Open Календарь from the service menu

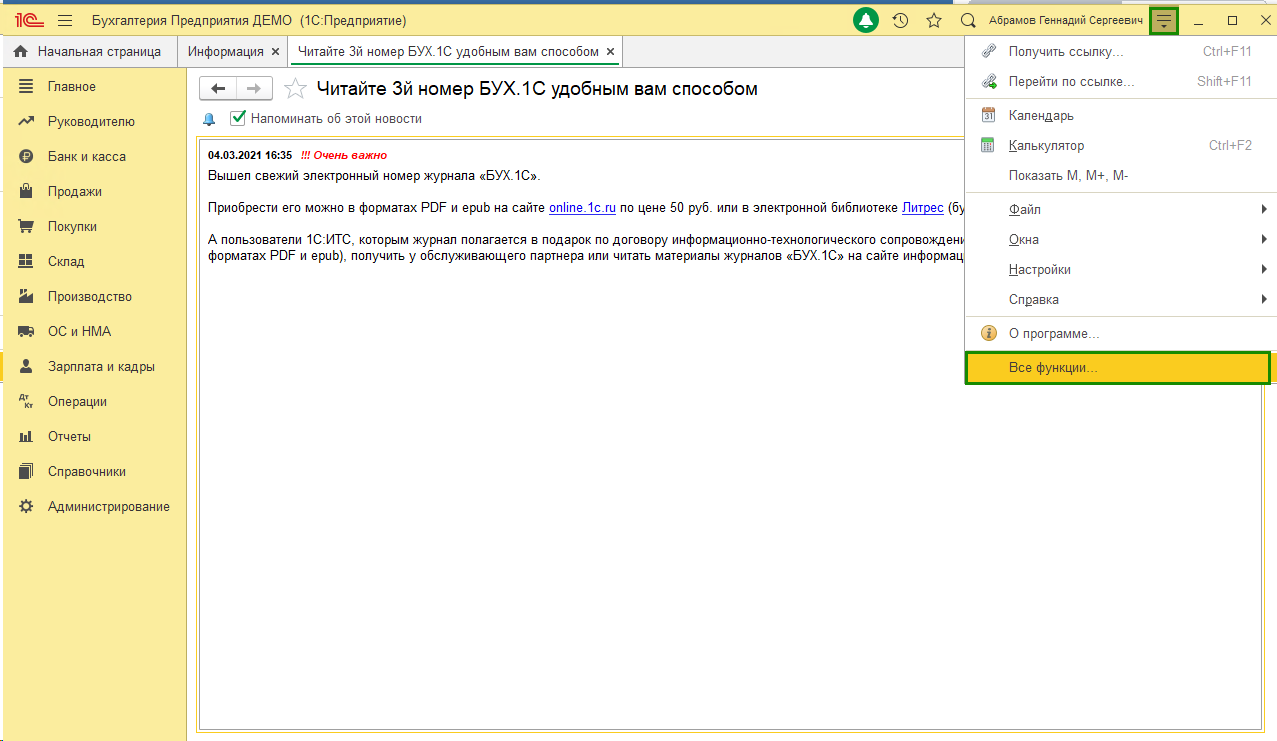pyautogui.click(x=1121, y=116)
